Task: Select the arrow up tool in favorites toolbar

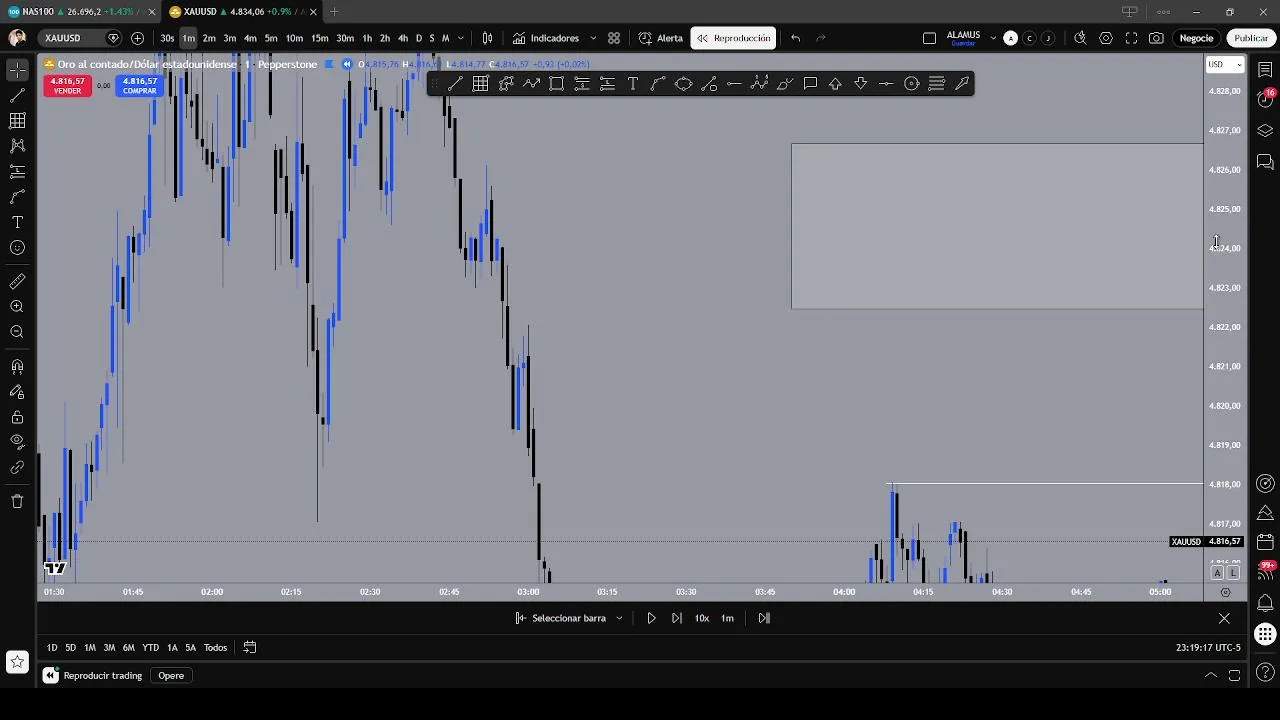Action: [x=835, y=84]
